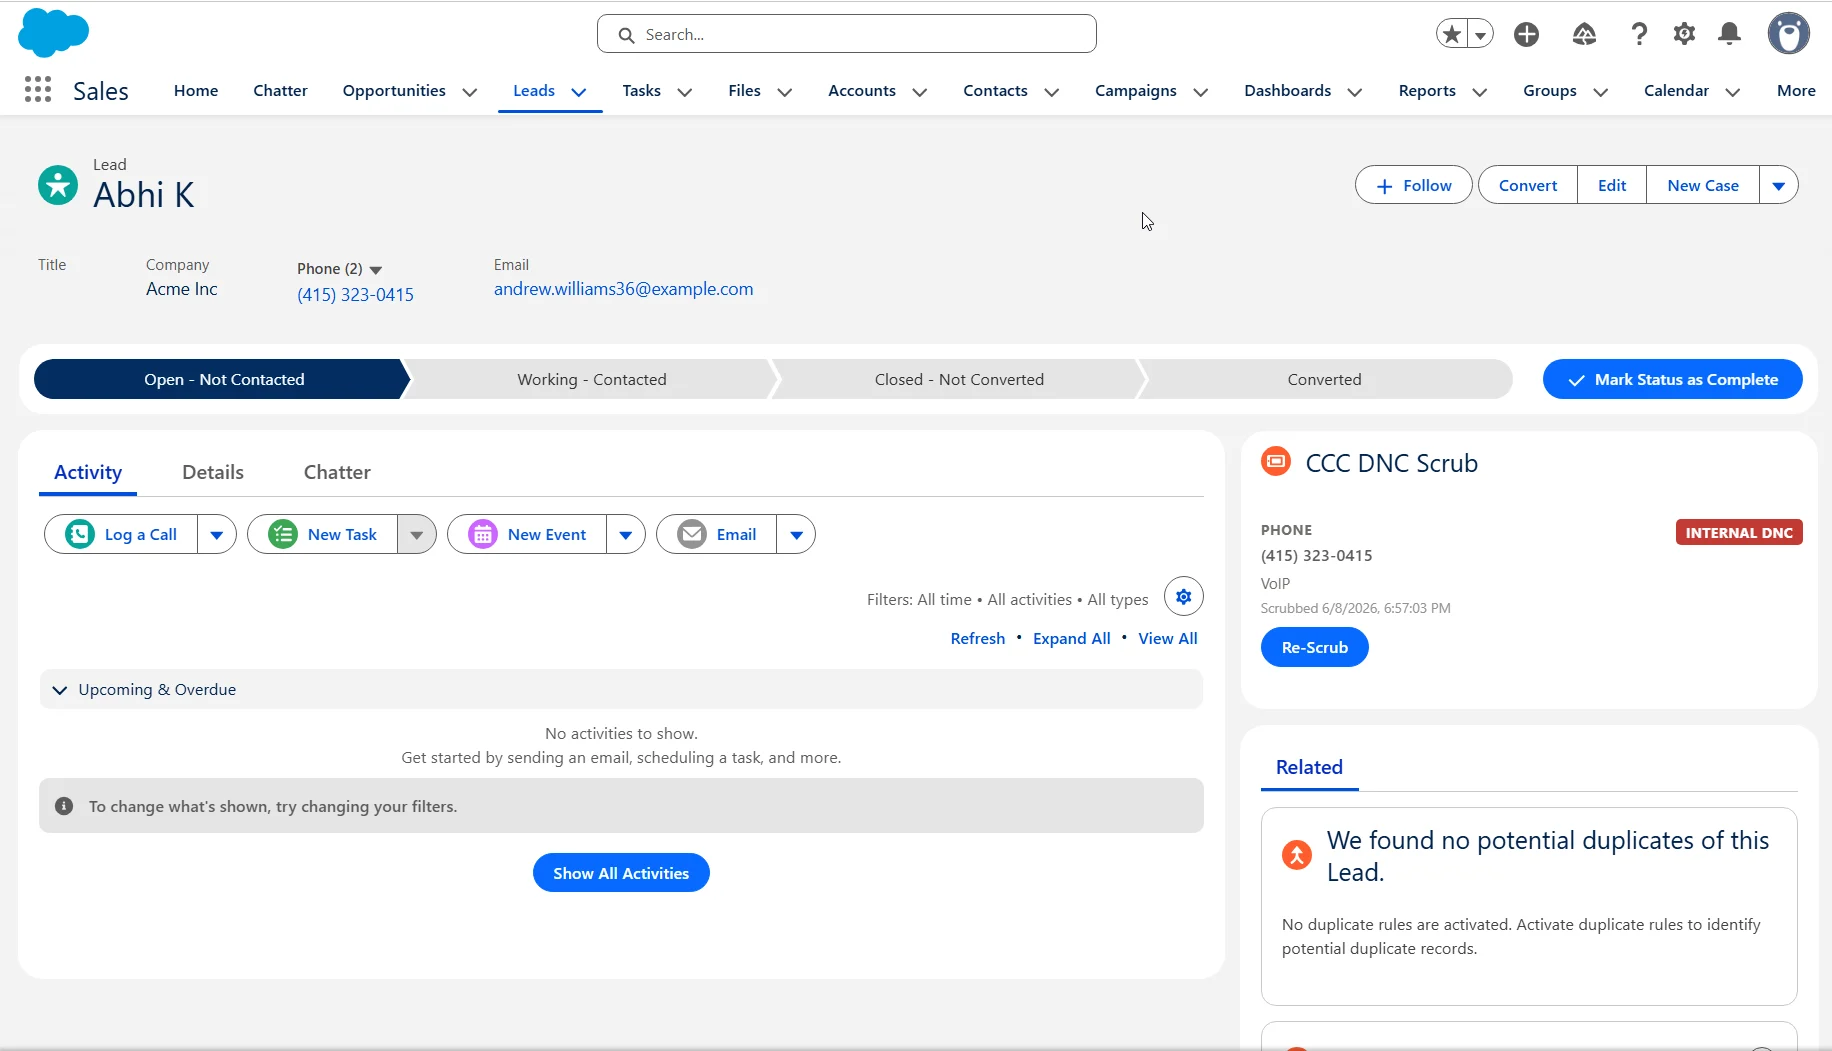Focus the global Search field

tap(847, 34)
